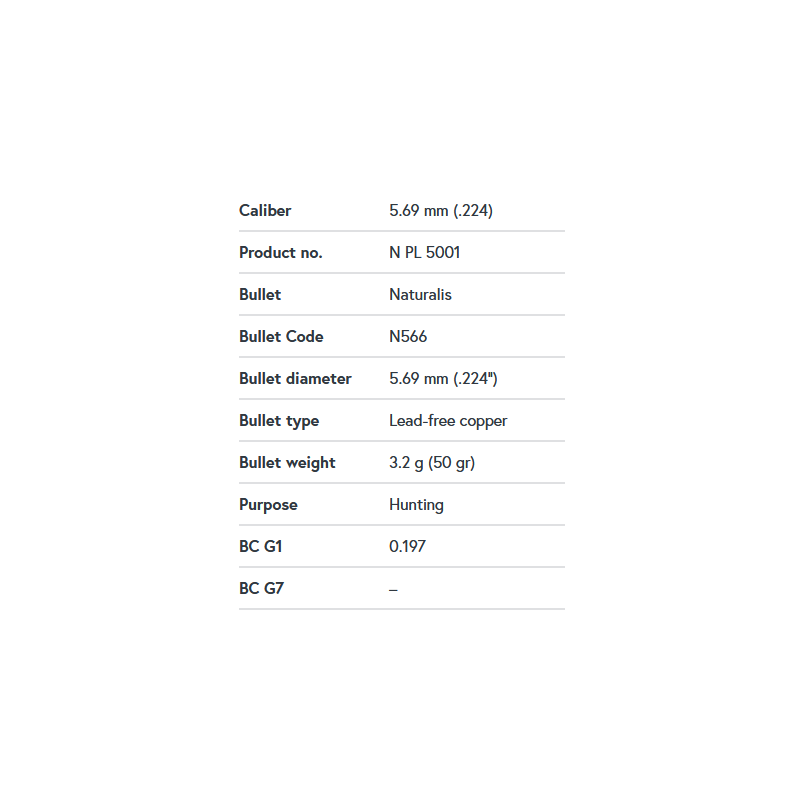Screen dimensions: 800x800
Task: Select the dash value for BC G7
Action: 393,590
